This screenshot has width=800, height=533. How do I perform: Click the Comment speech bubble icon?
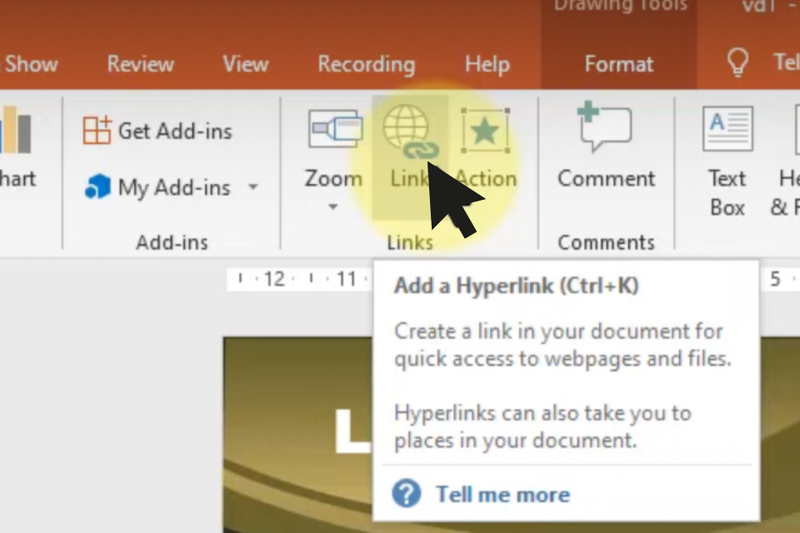pyautogui.click(x=605, y=126)
